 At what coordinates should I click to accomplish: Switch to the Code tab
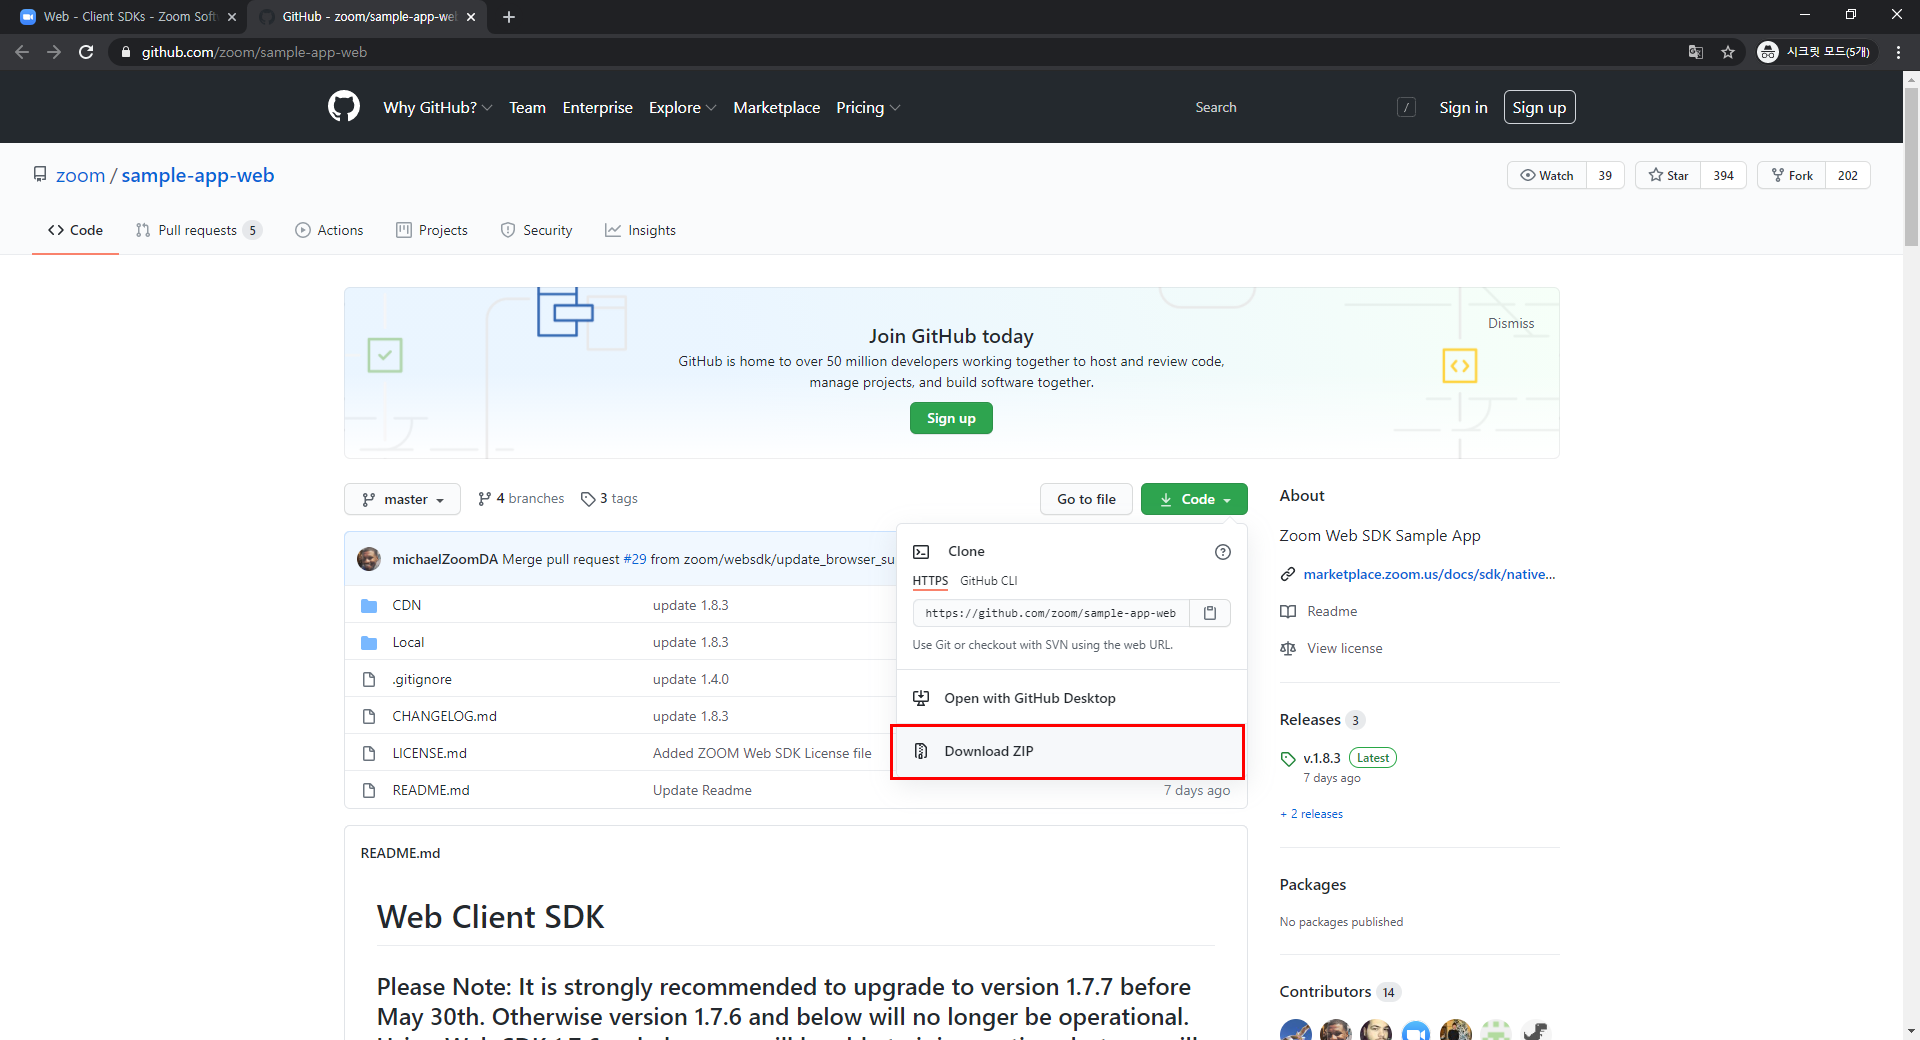coord(75,230)
